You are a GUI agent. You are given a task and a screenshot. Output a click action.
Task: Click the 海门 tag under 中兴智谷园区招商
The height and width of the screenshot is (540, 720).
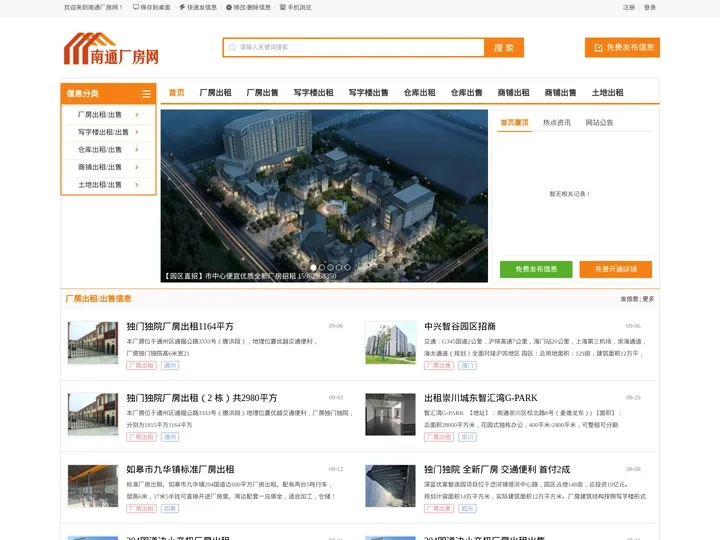(x=467, y=366)
